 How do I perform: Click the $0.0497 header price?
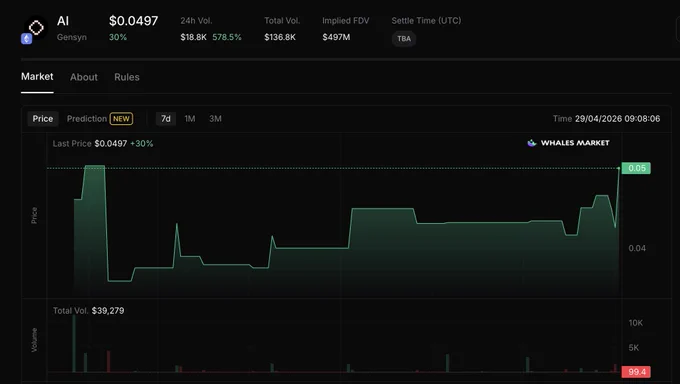[134, 21]
